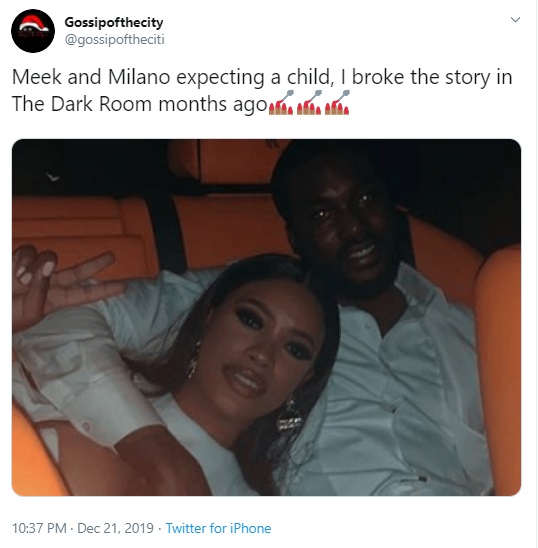Open the Twitter for iPhone link

tap(218, 528)
